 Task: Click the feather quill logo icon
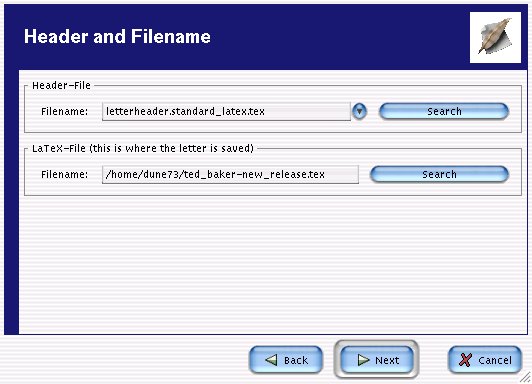495,37
